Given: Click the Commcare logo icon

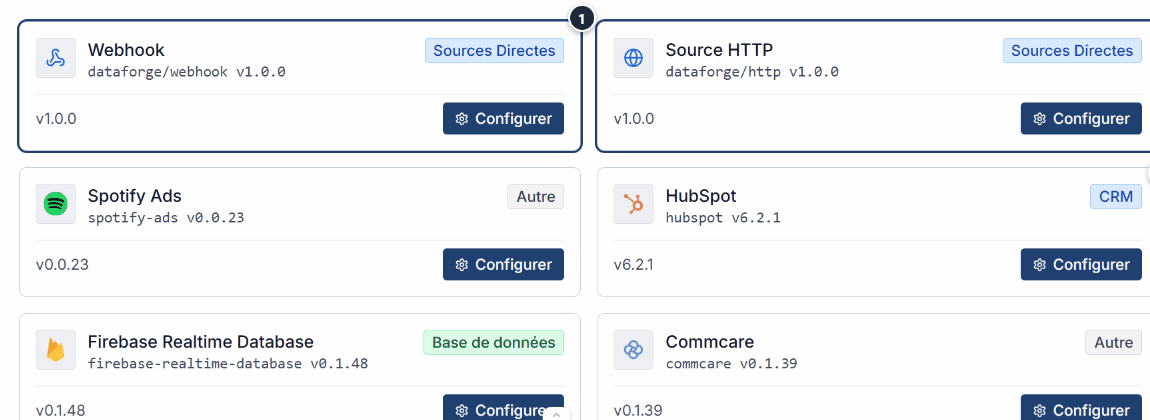Looking at the screenshot, I should coord(633,350).
